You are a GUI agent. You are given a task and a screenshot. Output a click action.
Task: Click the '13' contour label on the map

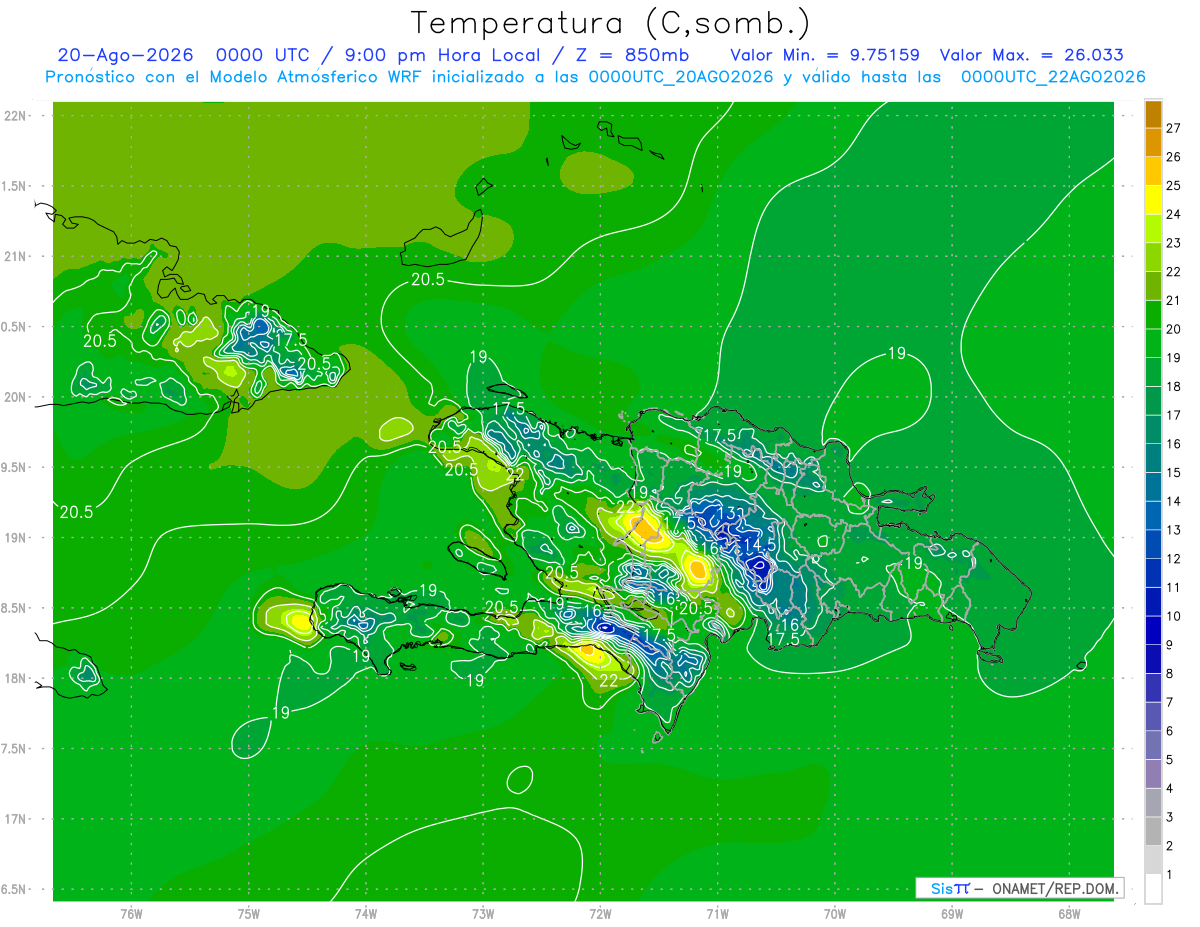pos(727,513)
